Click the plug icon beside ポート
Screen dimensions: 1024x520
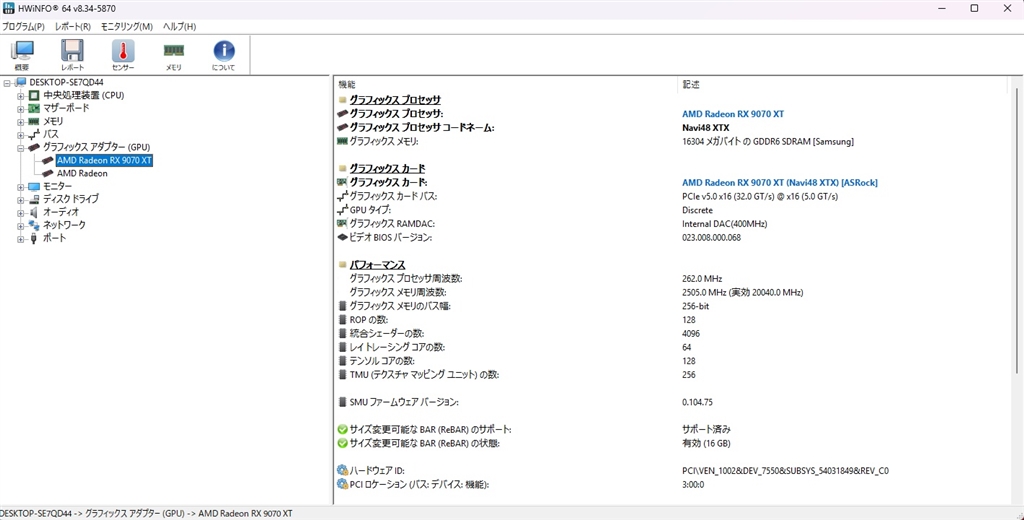[34, 238]
